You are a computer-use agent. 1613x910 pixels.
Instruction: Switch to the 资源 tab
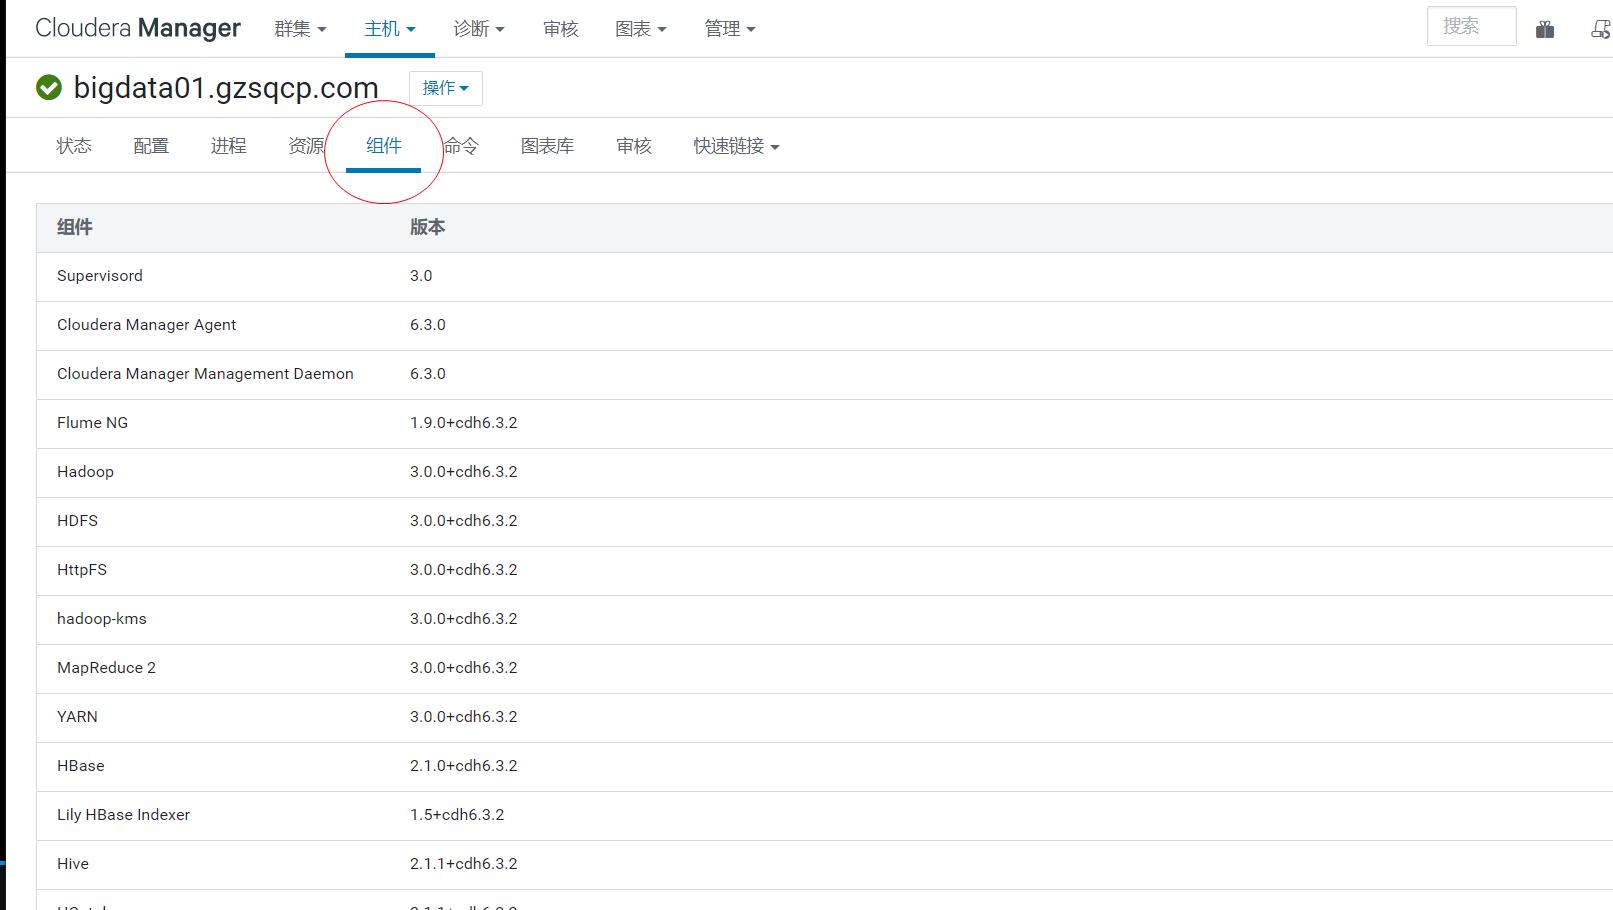point(306,146)
